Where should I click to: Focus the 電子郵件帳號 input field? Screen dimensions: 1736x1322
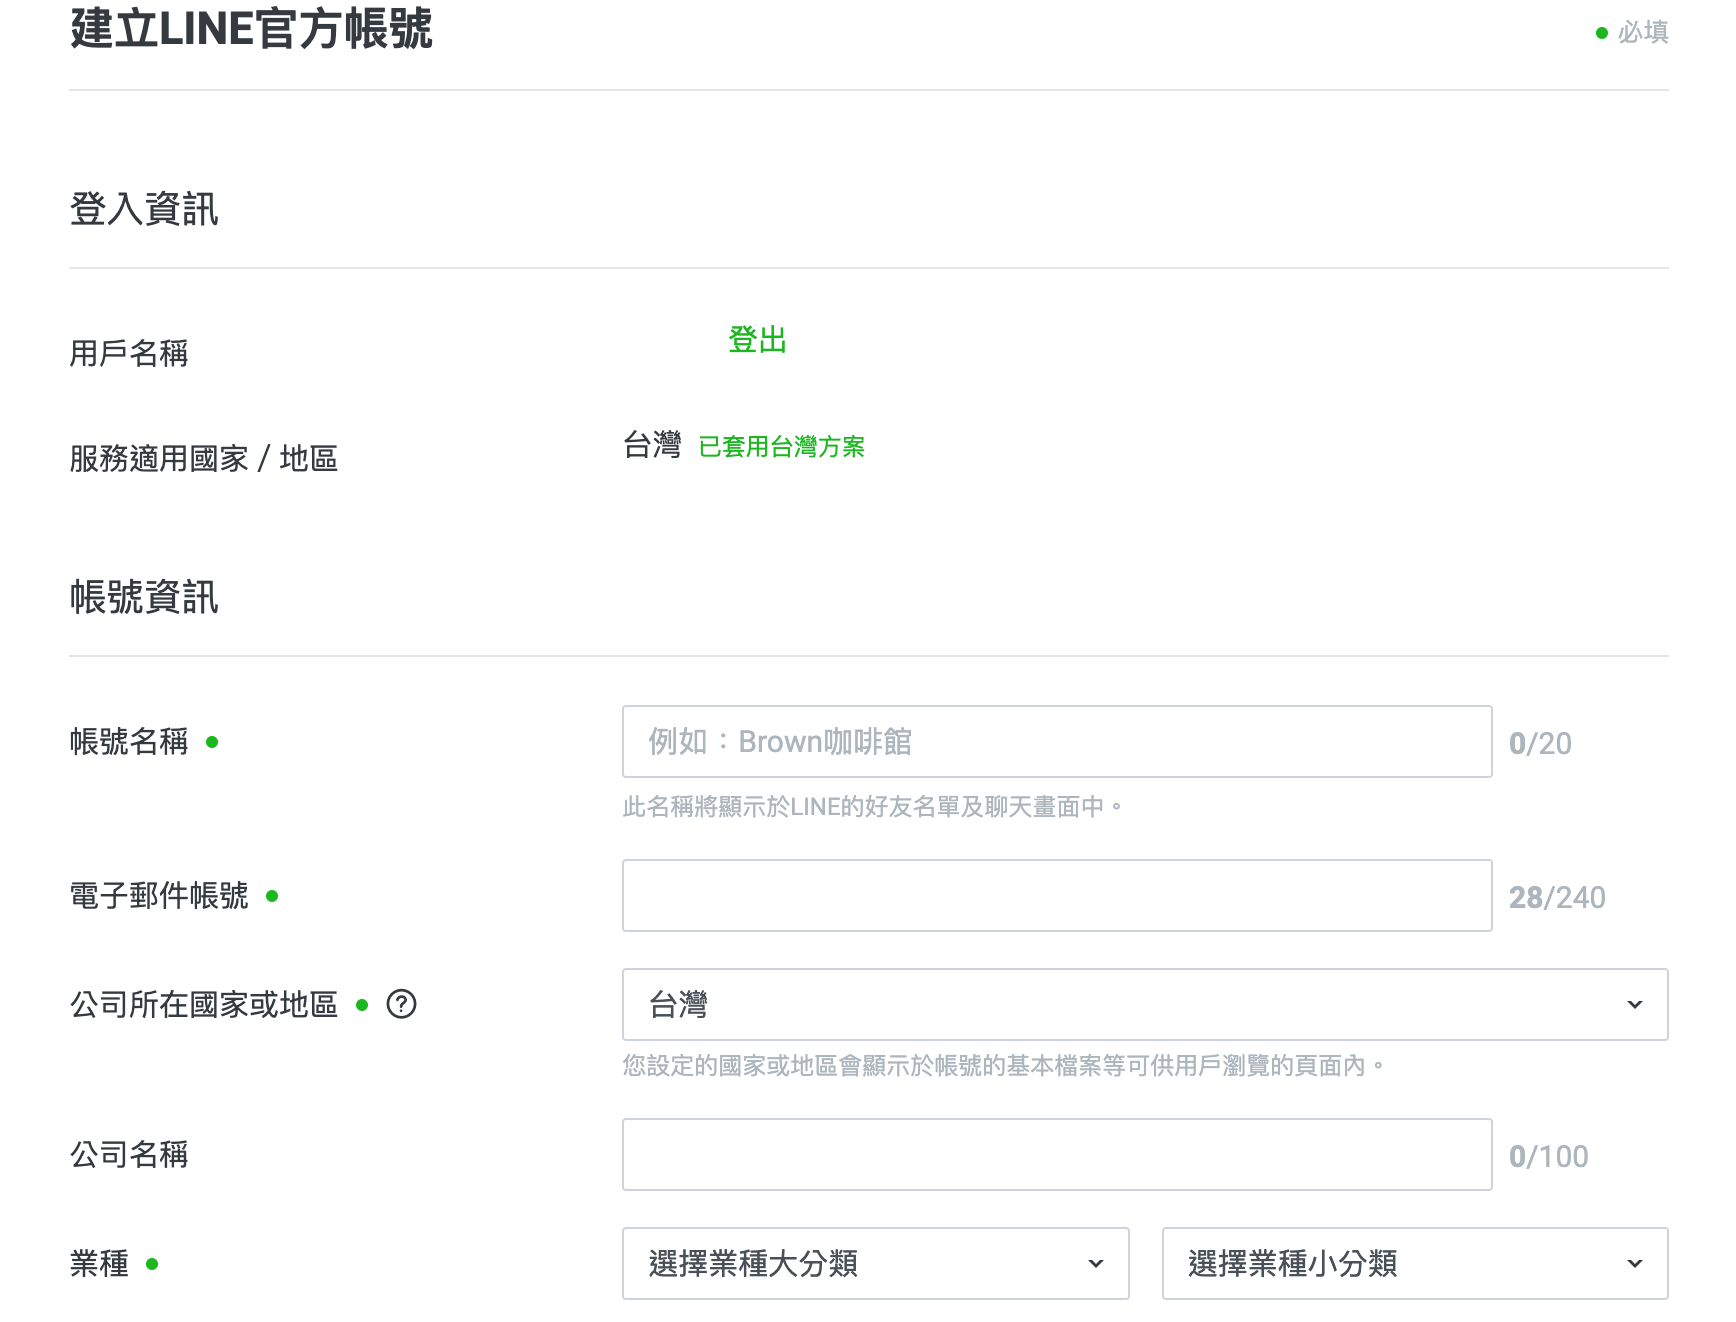(x=1057, y=896)
